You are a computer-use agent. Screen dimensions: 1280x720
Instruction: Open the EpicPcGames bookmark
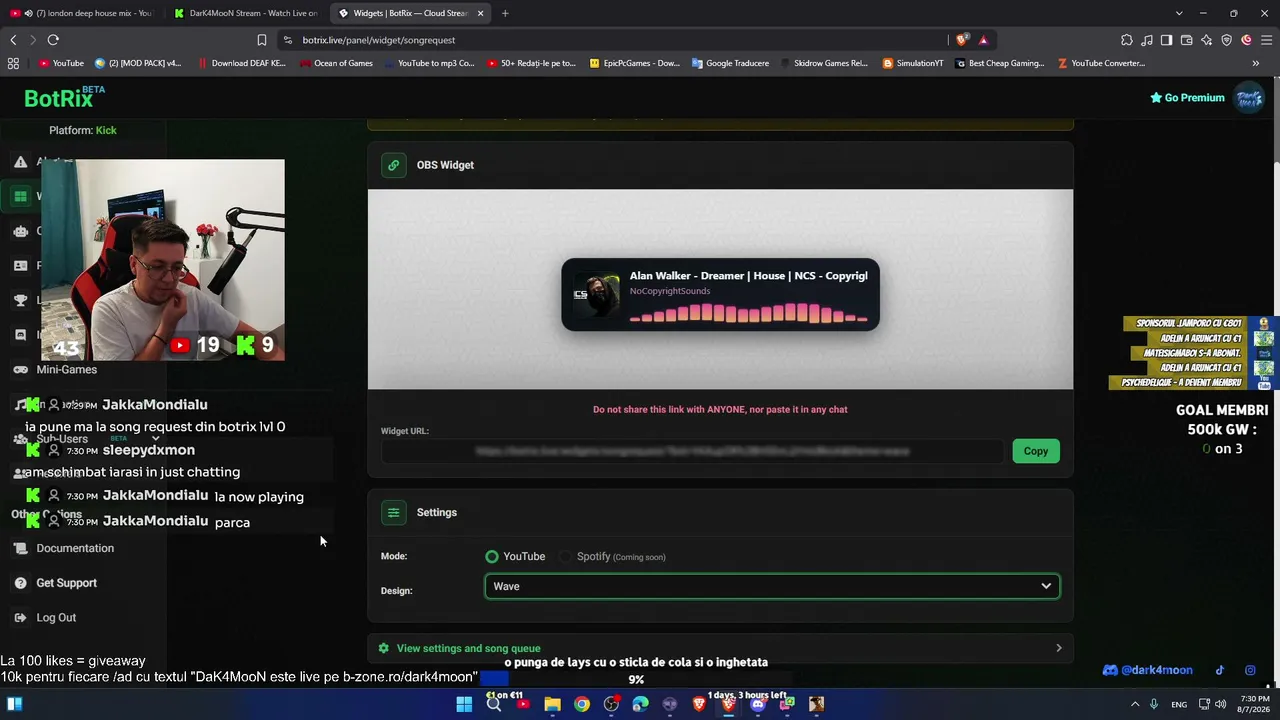(634, 63)
